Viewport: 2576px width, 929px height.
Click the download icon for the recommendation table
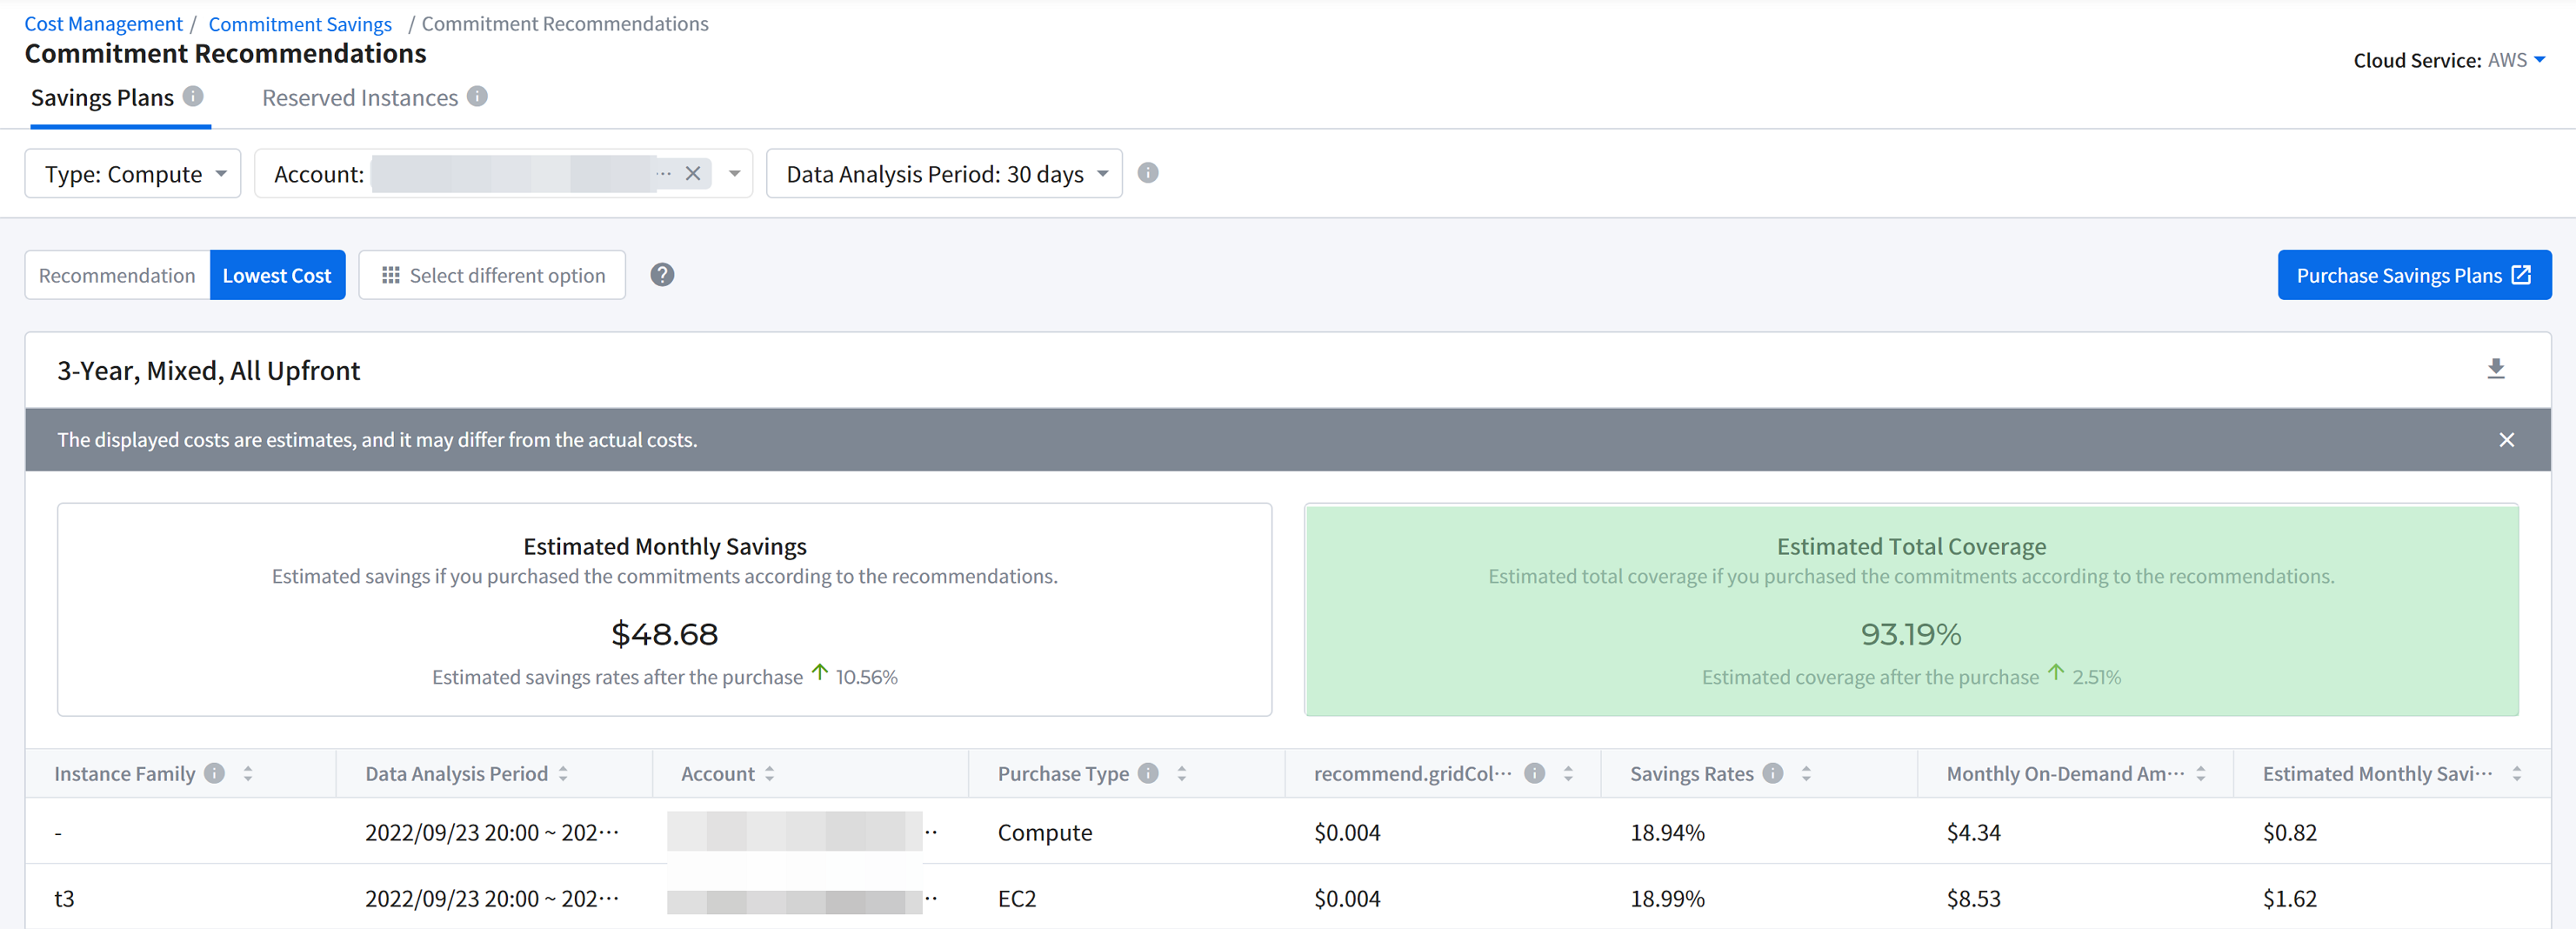2495,369
